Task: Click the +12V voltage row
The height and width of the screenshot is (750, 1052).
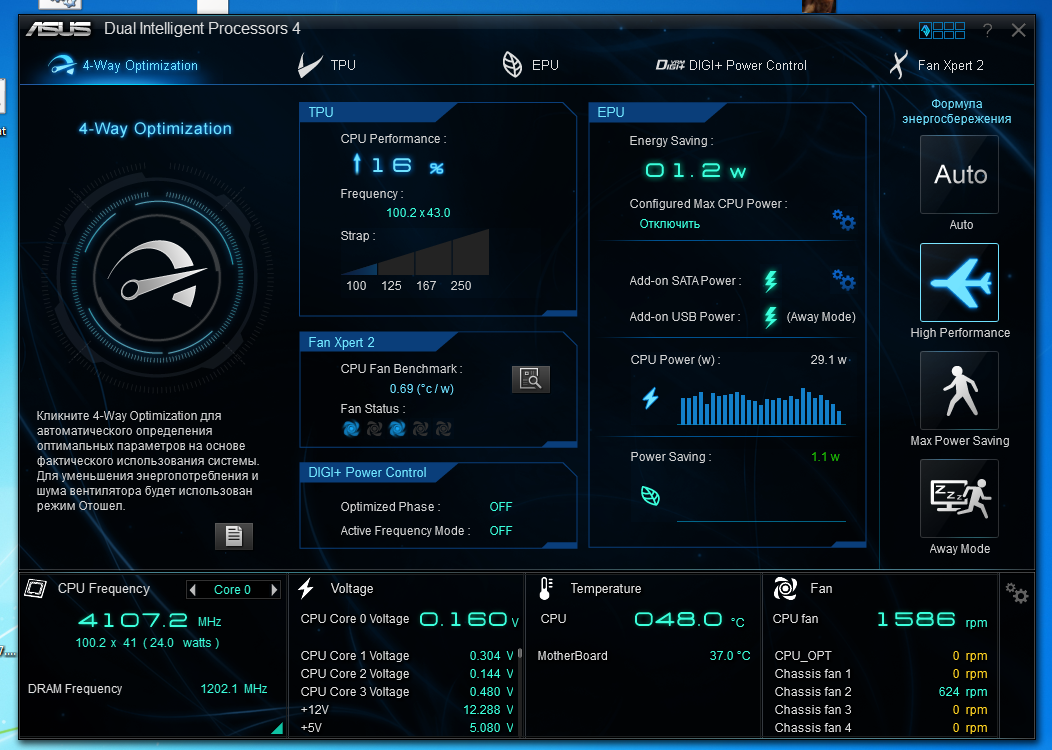Action: point(407,710)
